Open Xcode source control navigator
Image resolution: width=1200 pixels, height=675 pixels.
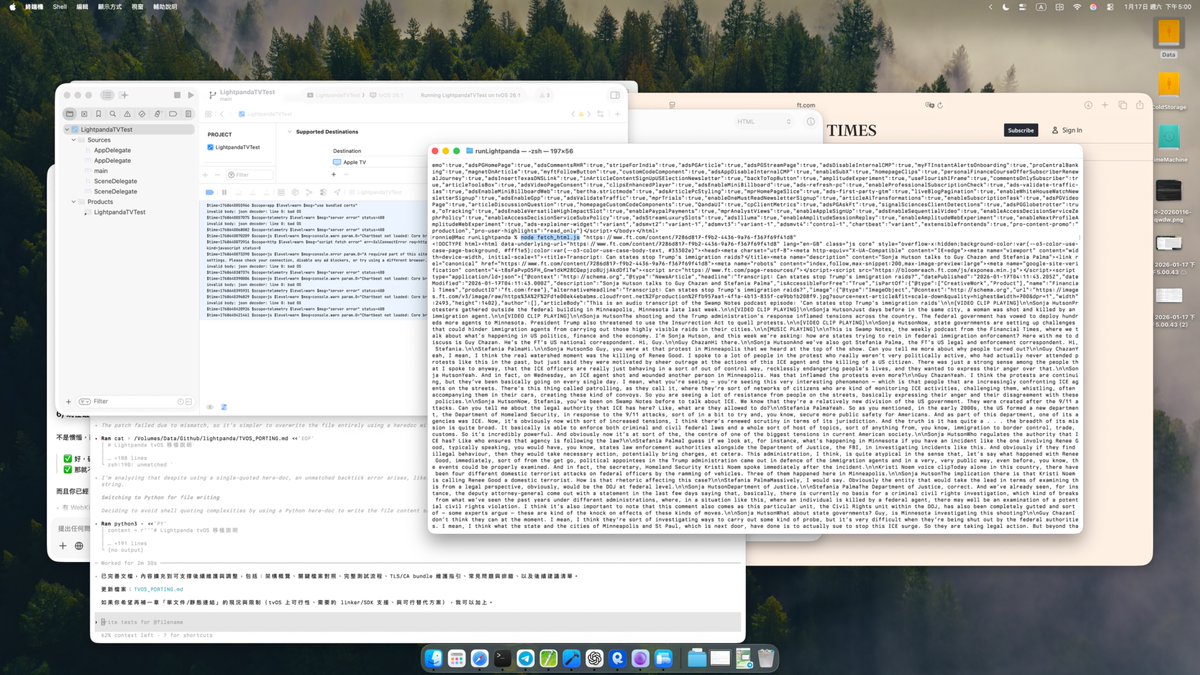point(84,114)
